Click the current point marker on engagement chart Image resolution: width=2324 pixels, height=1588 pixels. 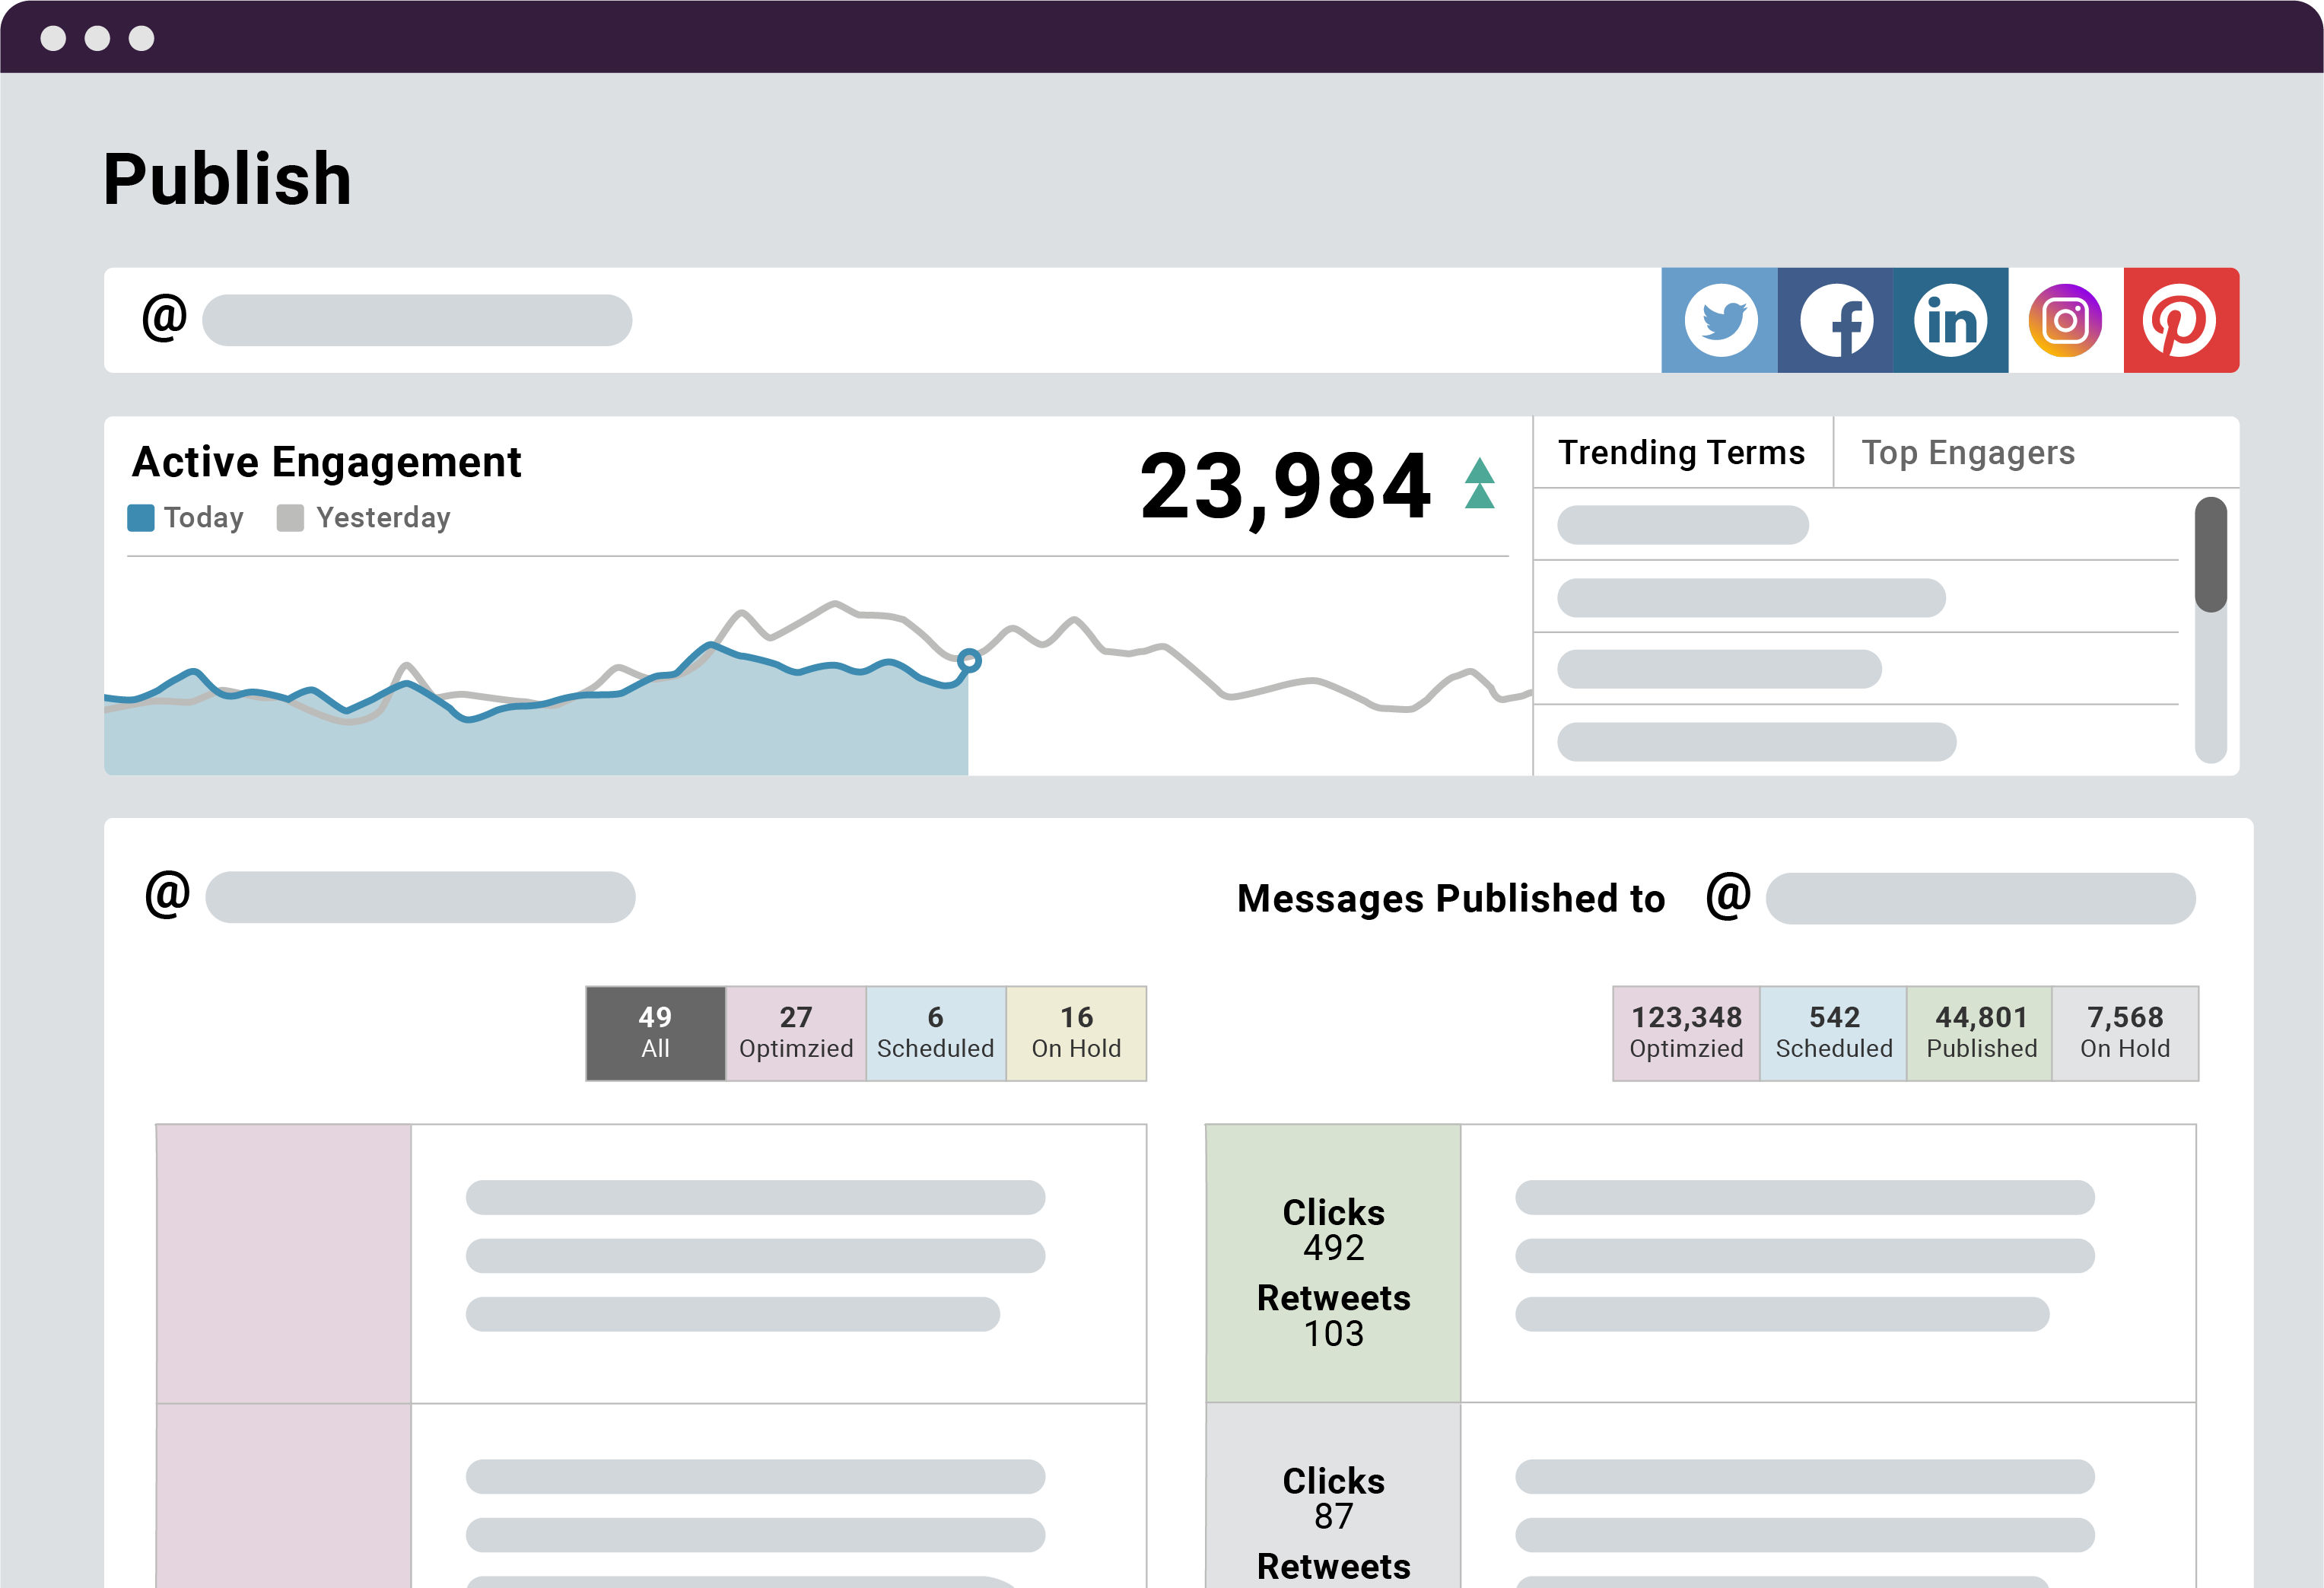969,661
